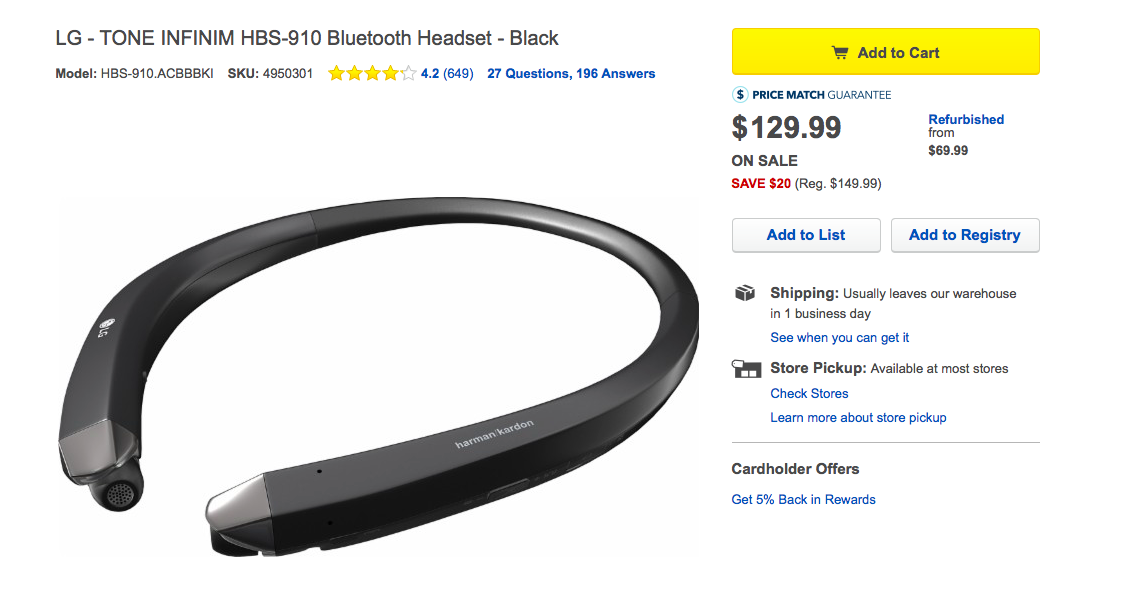
Task: Click the star rating icons
Action: (371, 74)
